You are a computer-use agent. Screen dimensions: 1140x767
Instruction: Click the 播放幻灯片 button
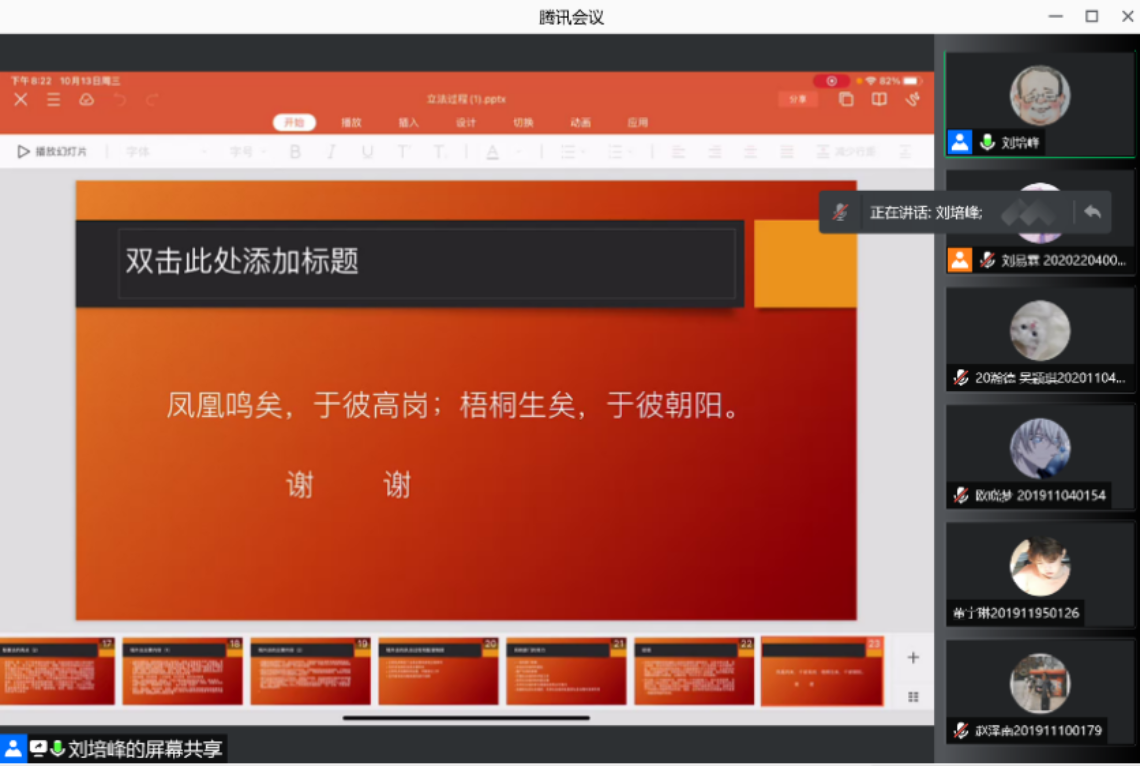coord(53,152)
